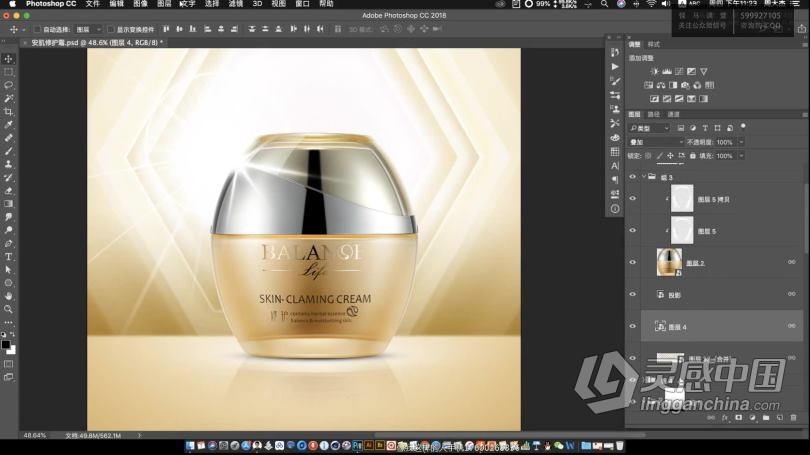
Task: Select the Clone Stamp tool
Action: 9,164
